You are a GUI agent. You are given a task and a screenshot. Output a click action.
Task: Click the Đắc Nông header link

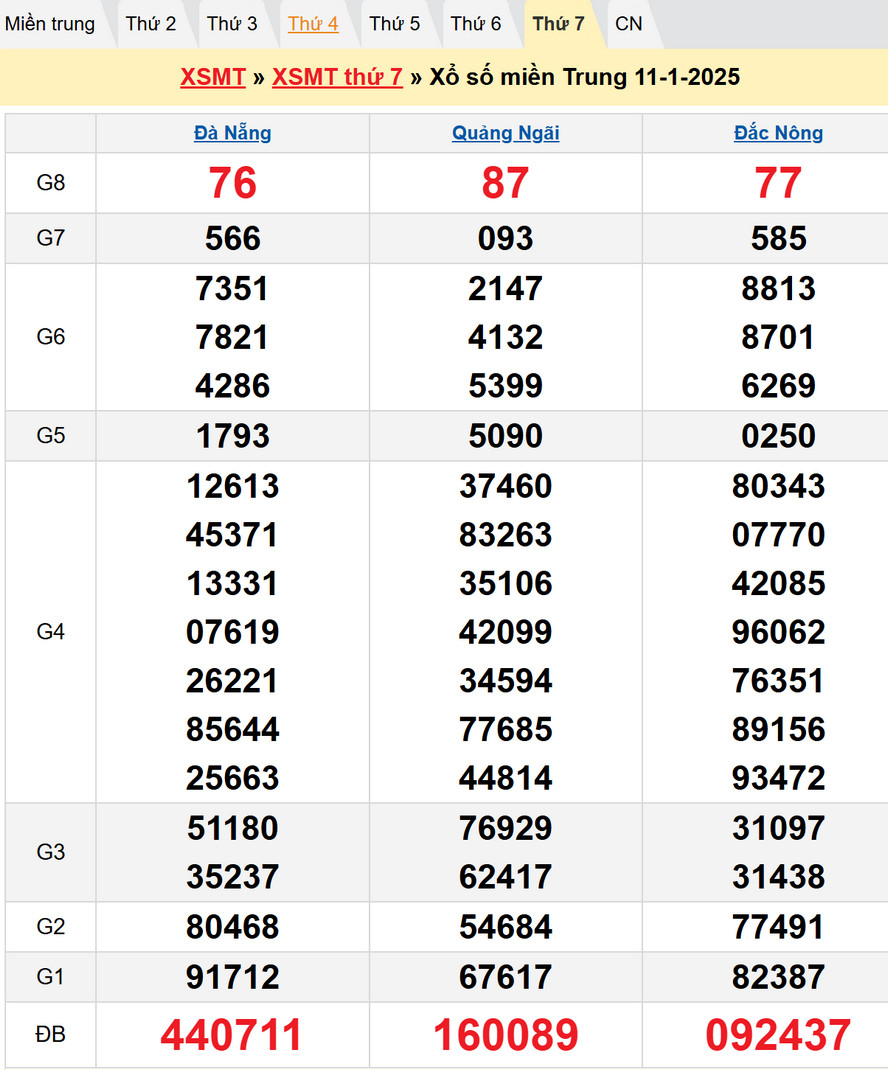(778, 133)
